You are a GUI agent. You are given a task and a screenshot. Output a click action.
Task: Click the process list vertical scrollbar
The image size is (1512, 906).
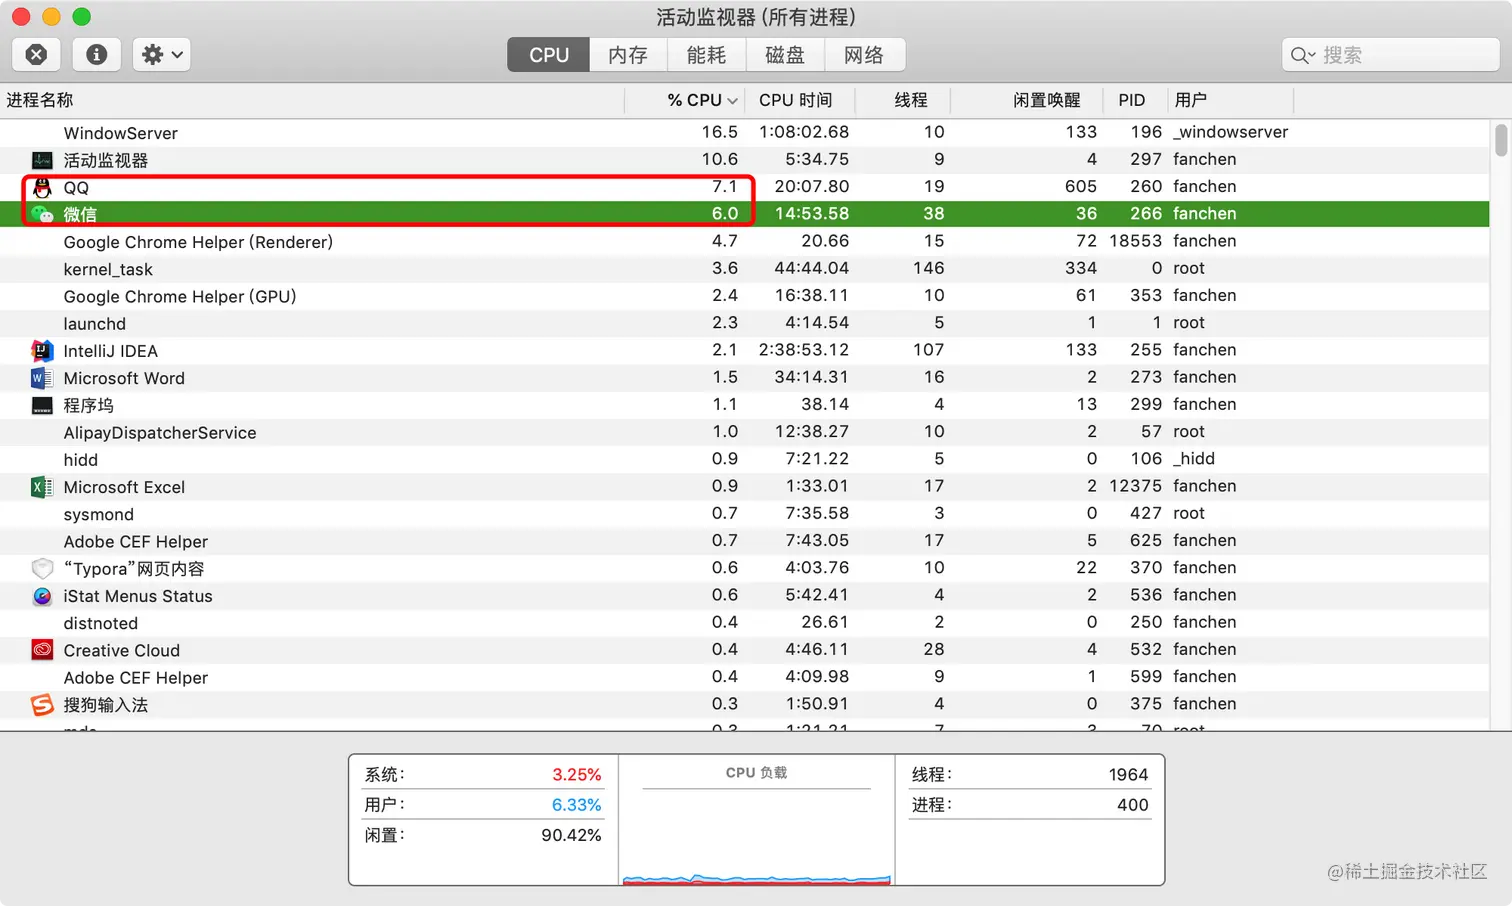pyautogui.click(x=1501, y=140)
